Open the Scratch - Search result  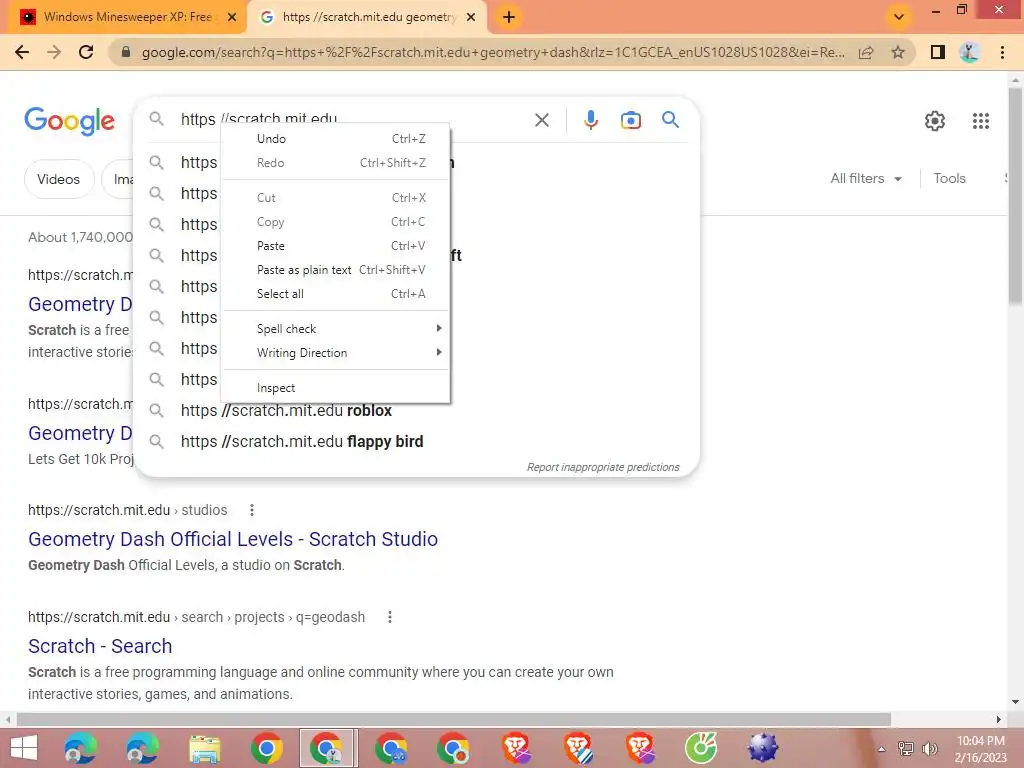[x=100, y=647]
